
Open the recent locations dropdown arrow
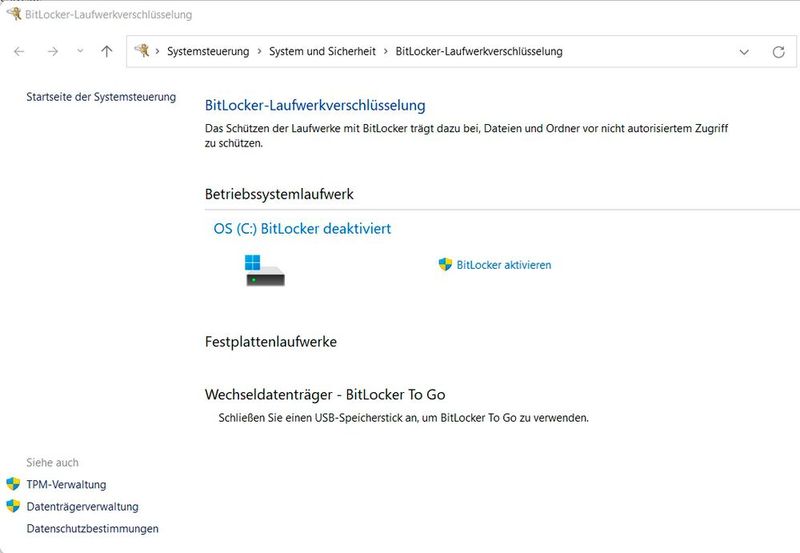click(80, 51)
